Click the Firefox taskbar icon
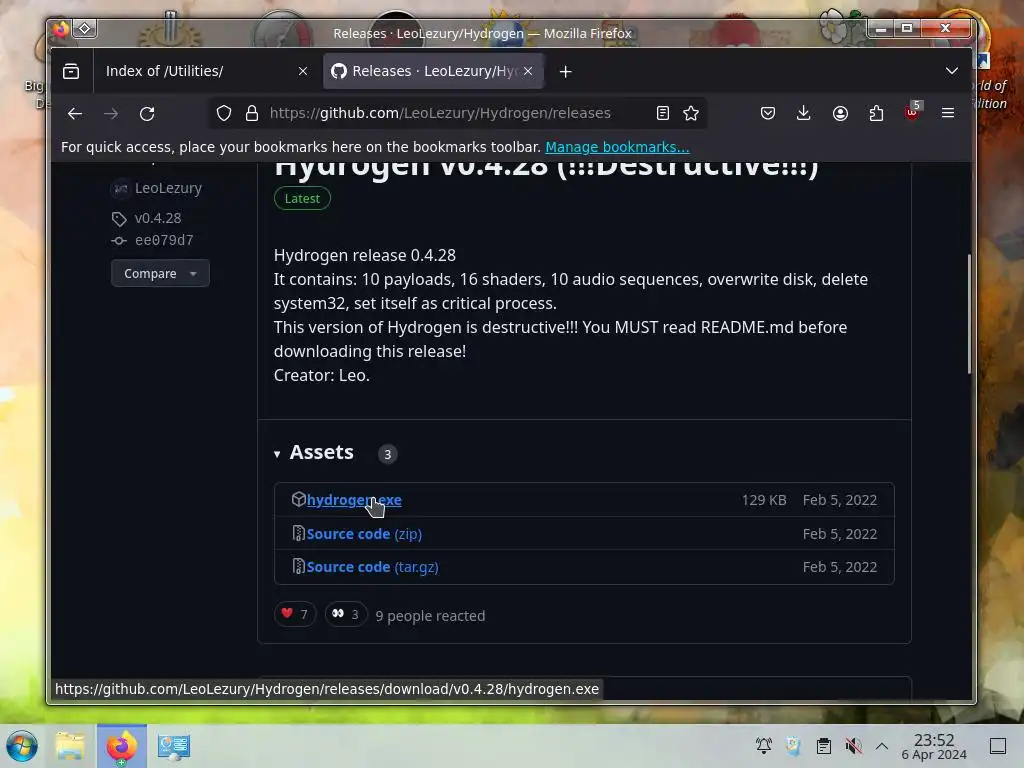The image size is (1024, 768). click(121, 746)
